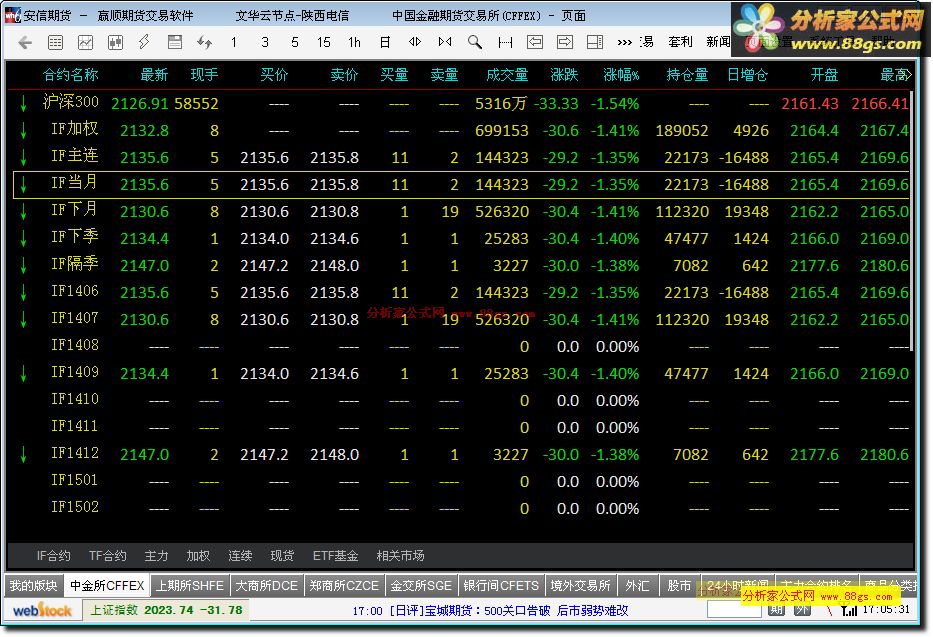Image resolution: width=933 pixels, height=637 pixels.
Task: Sort by 持仓量 column header
Action: click(687, 75)
